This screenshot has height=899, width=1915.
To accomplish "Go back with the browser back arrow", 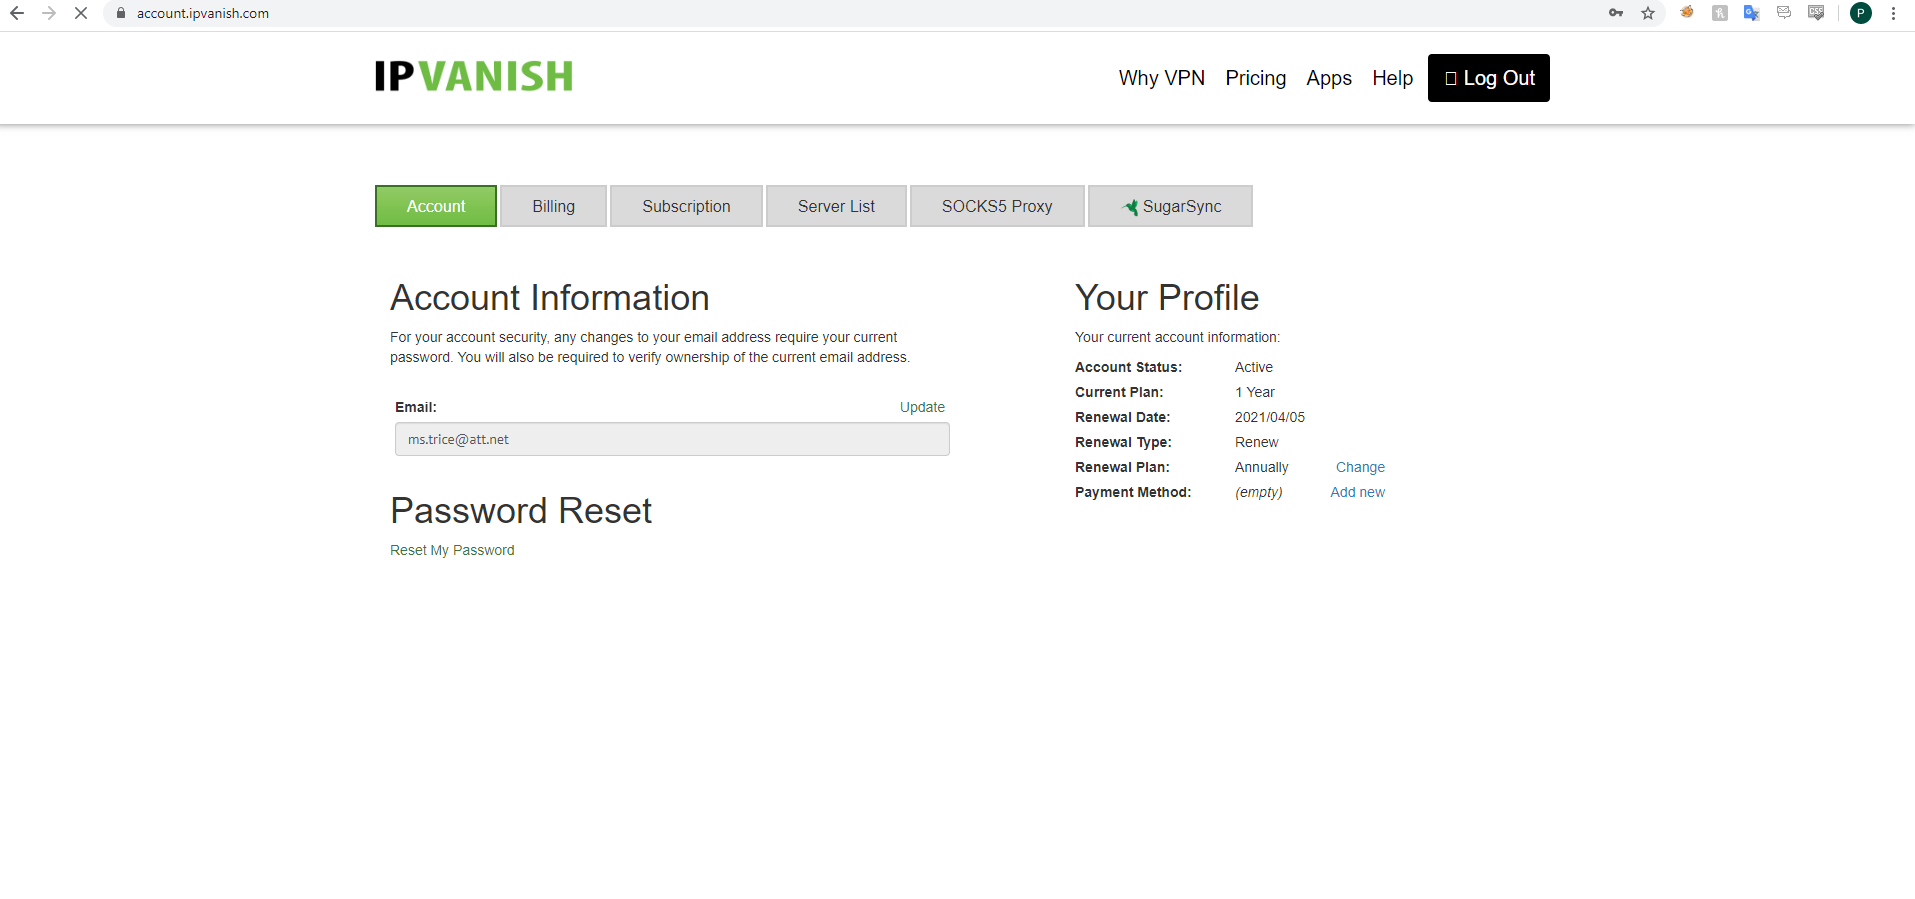I will click(x=17, y=13).
